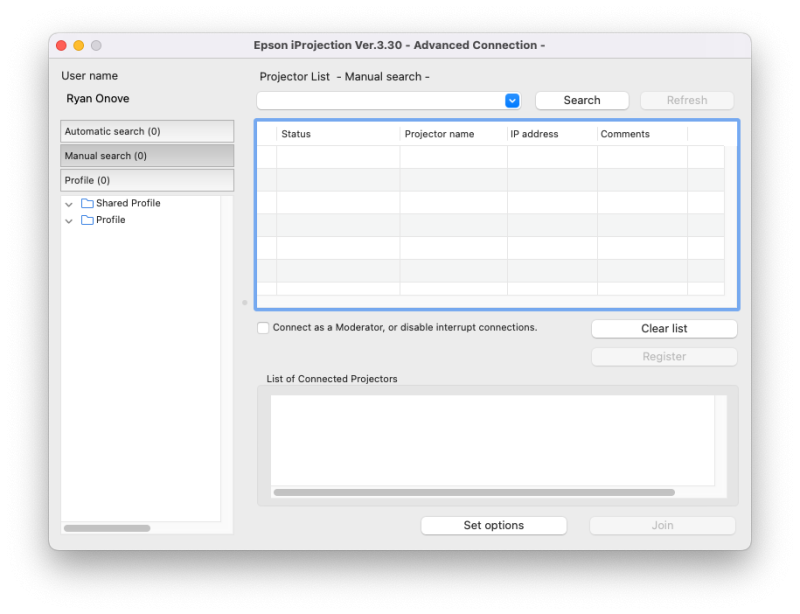Click the projector address input field
This screenshot has width=800, height=614.
[380, 100]
